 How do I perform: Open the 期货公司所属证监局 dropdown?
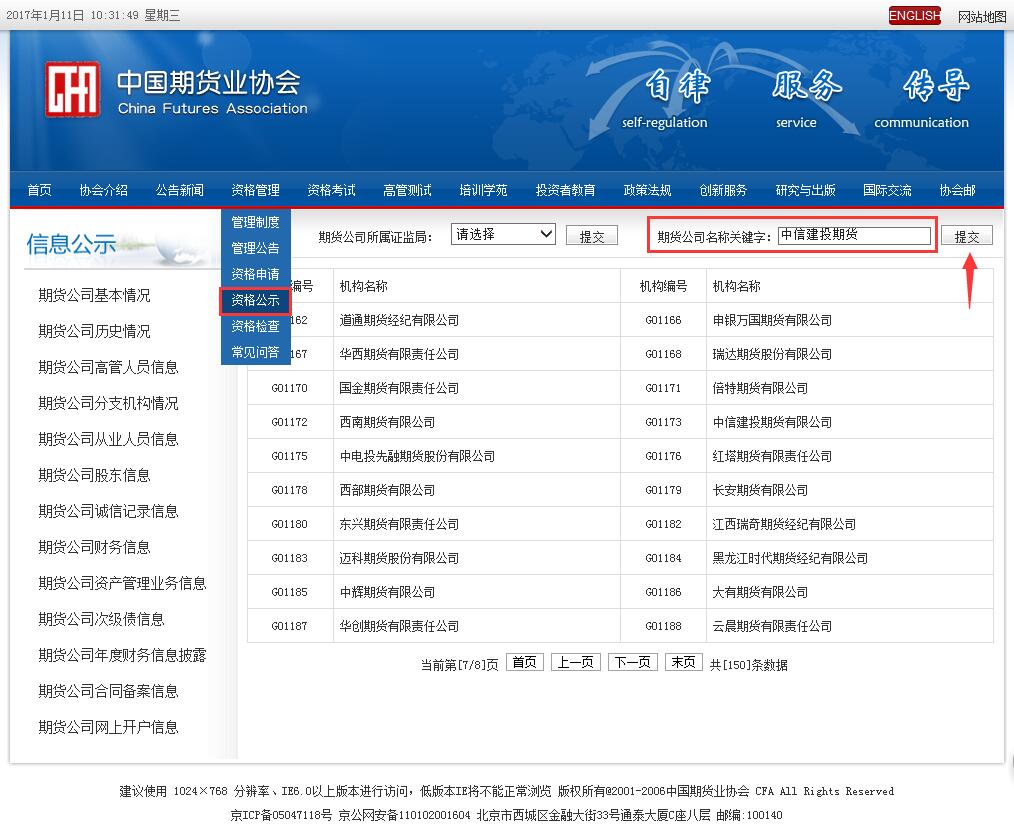pos(503,234)
